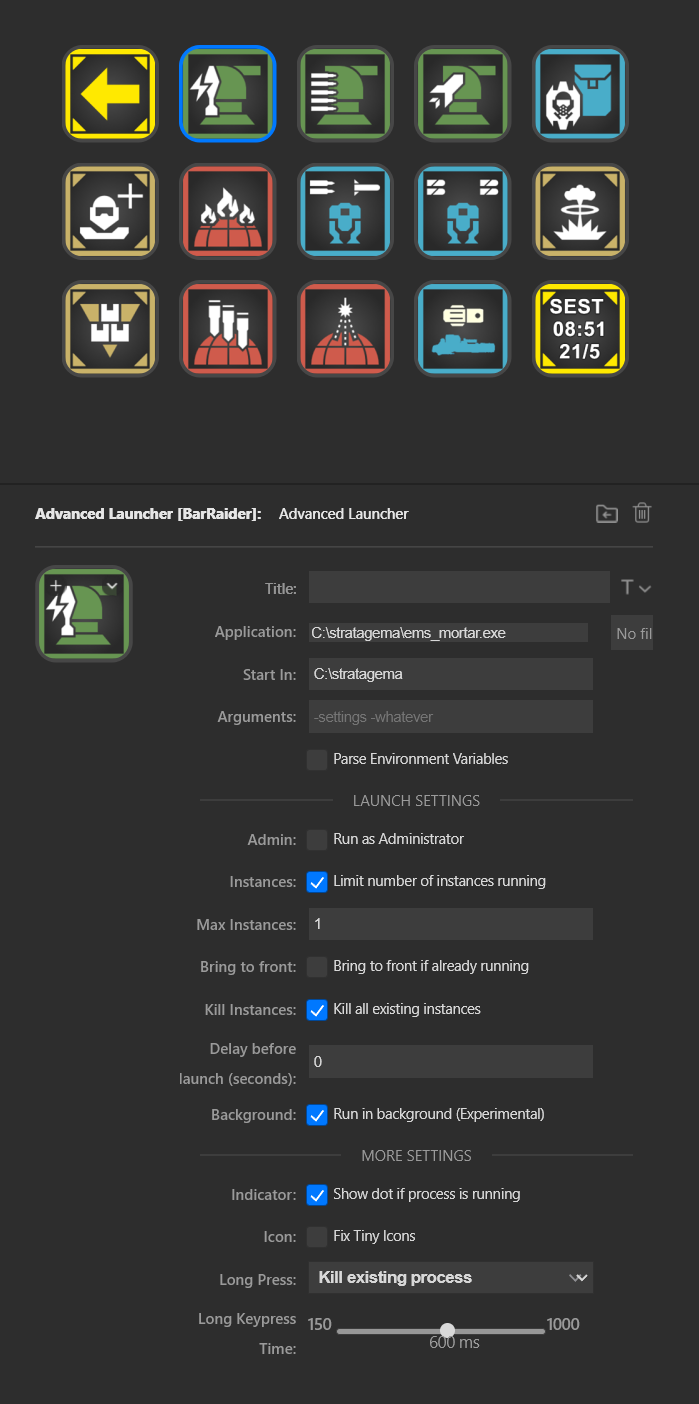Viewport: 699px width, 1404px height.
Task: Select the blue handheld weapon key
Action: click(463, 329)
